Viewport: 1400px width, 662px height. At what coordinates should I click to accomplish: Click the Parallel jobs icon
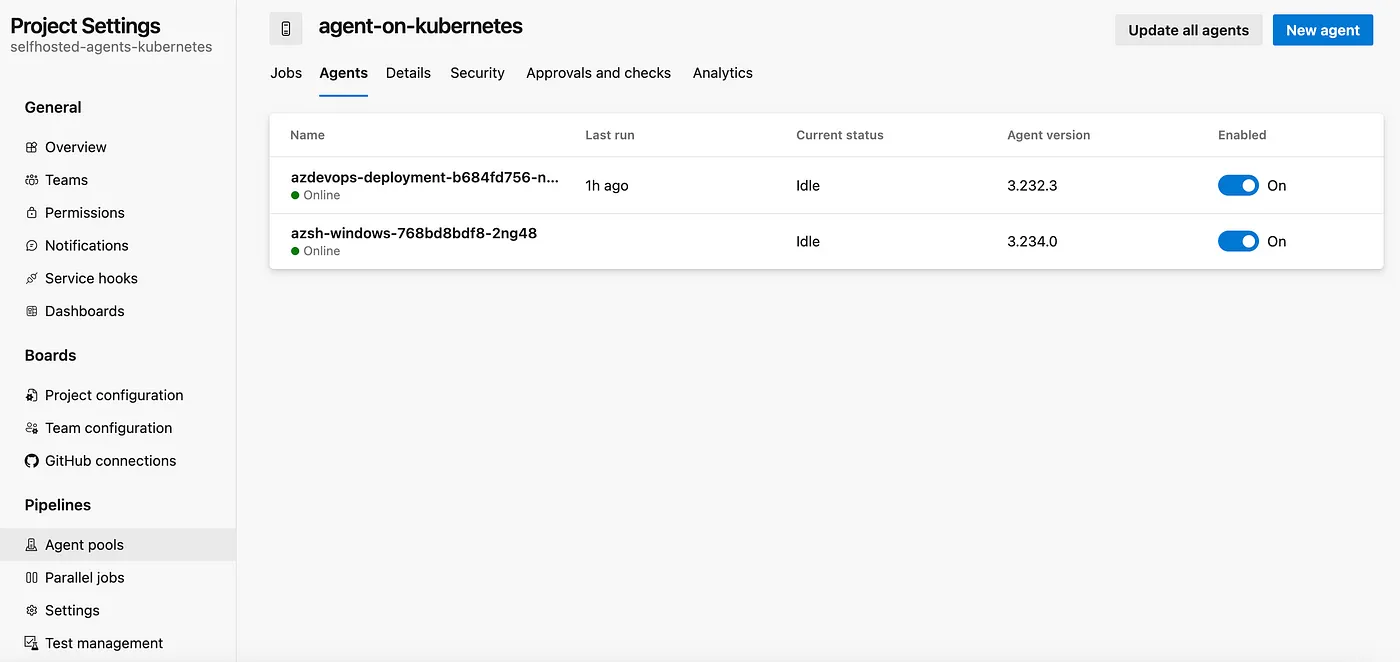31,579
